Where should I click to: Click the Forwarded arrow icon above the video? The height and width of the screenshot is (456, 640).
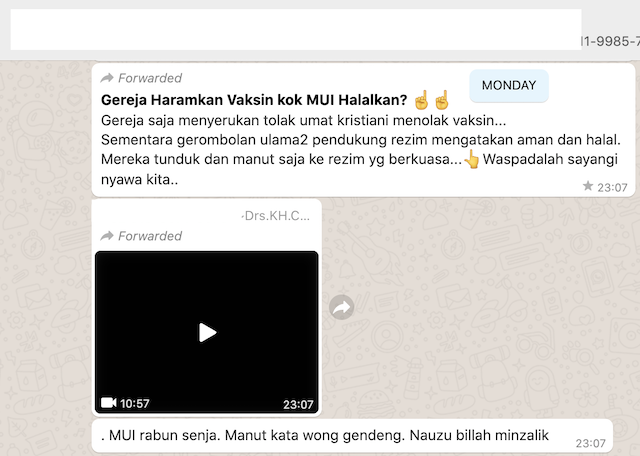tap(107, 236)
